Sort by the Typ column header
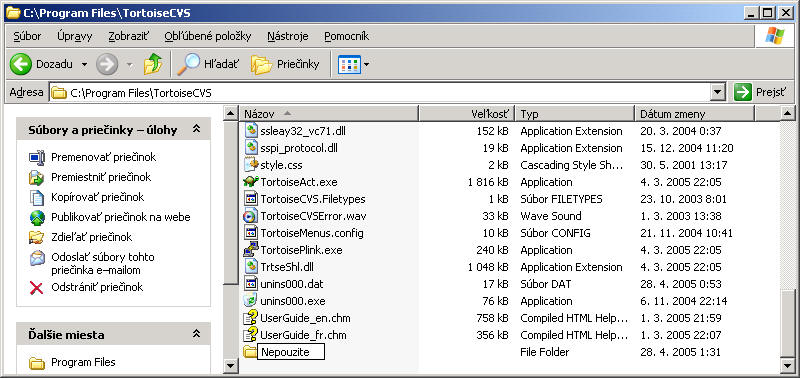Image resolution: width=800 pixels, height=378 pixels. (575, 114)
